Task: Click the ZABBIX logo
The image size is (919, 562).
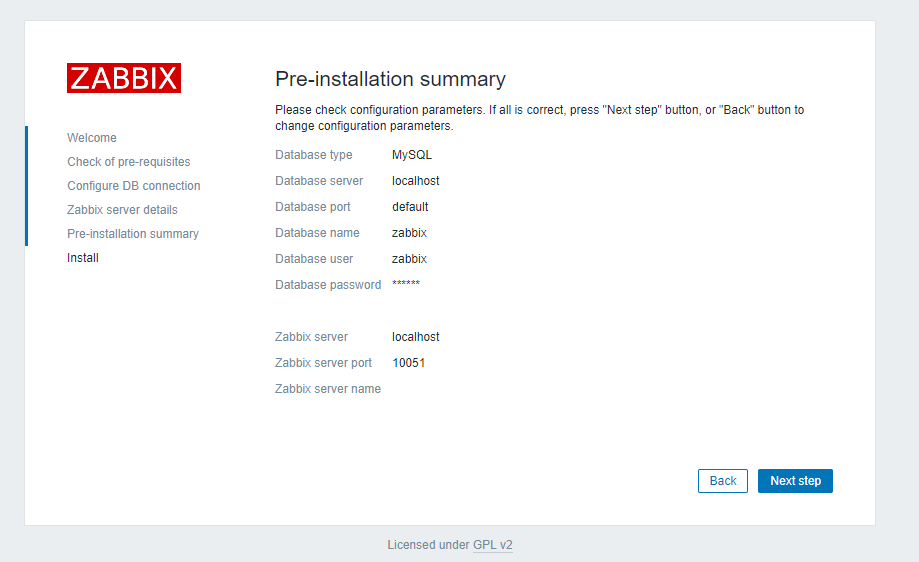Action: pos(124,78)
